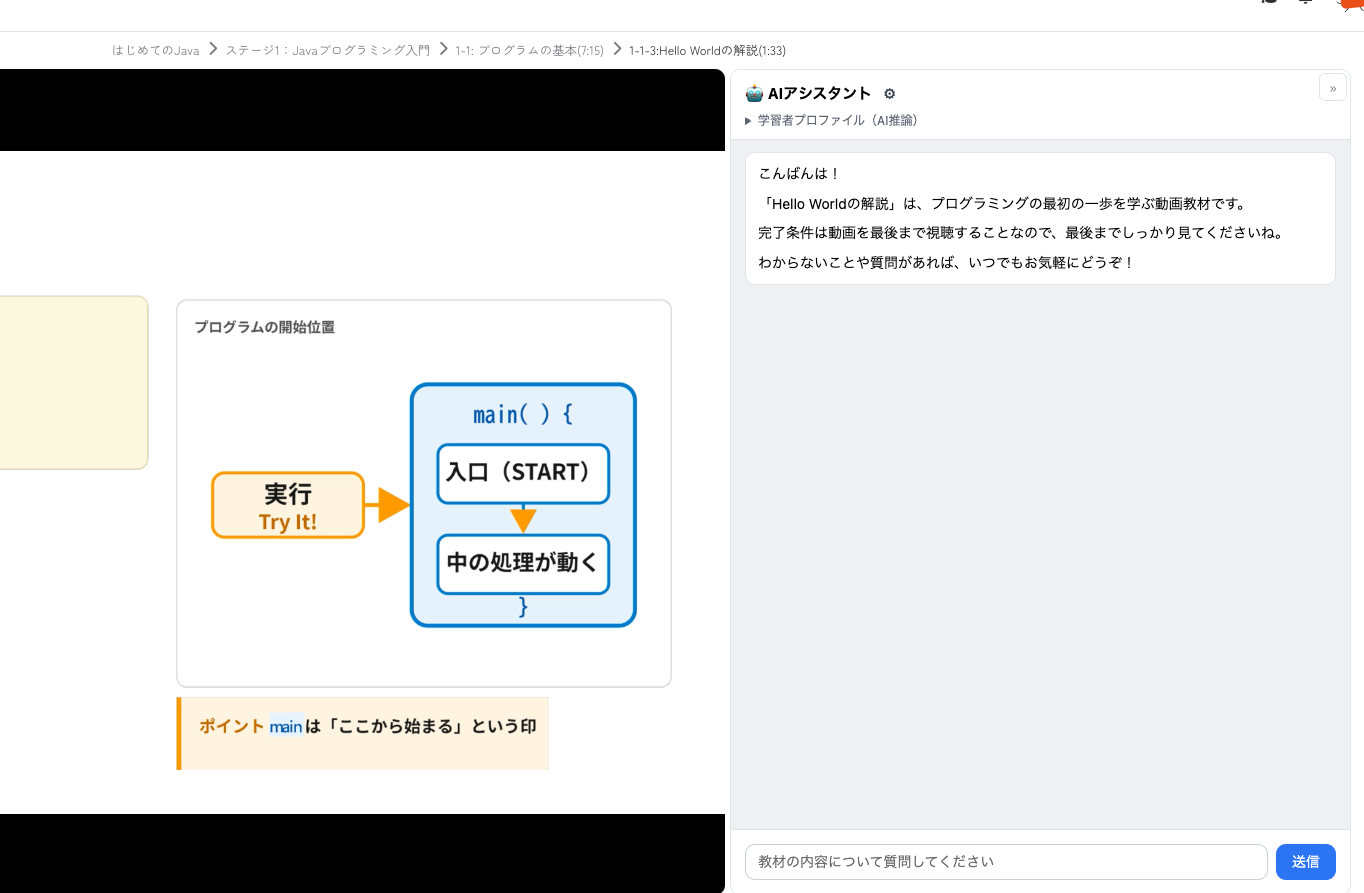Click the わからないことや質問があれば message line
Screen dimensions: 1364x893
pos(947,263)
